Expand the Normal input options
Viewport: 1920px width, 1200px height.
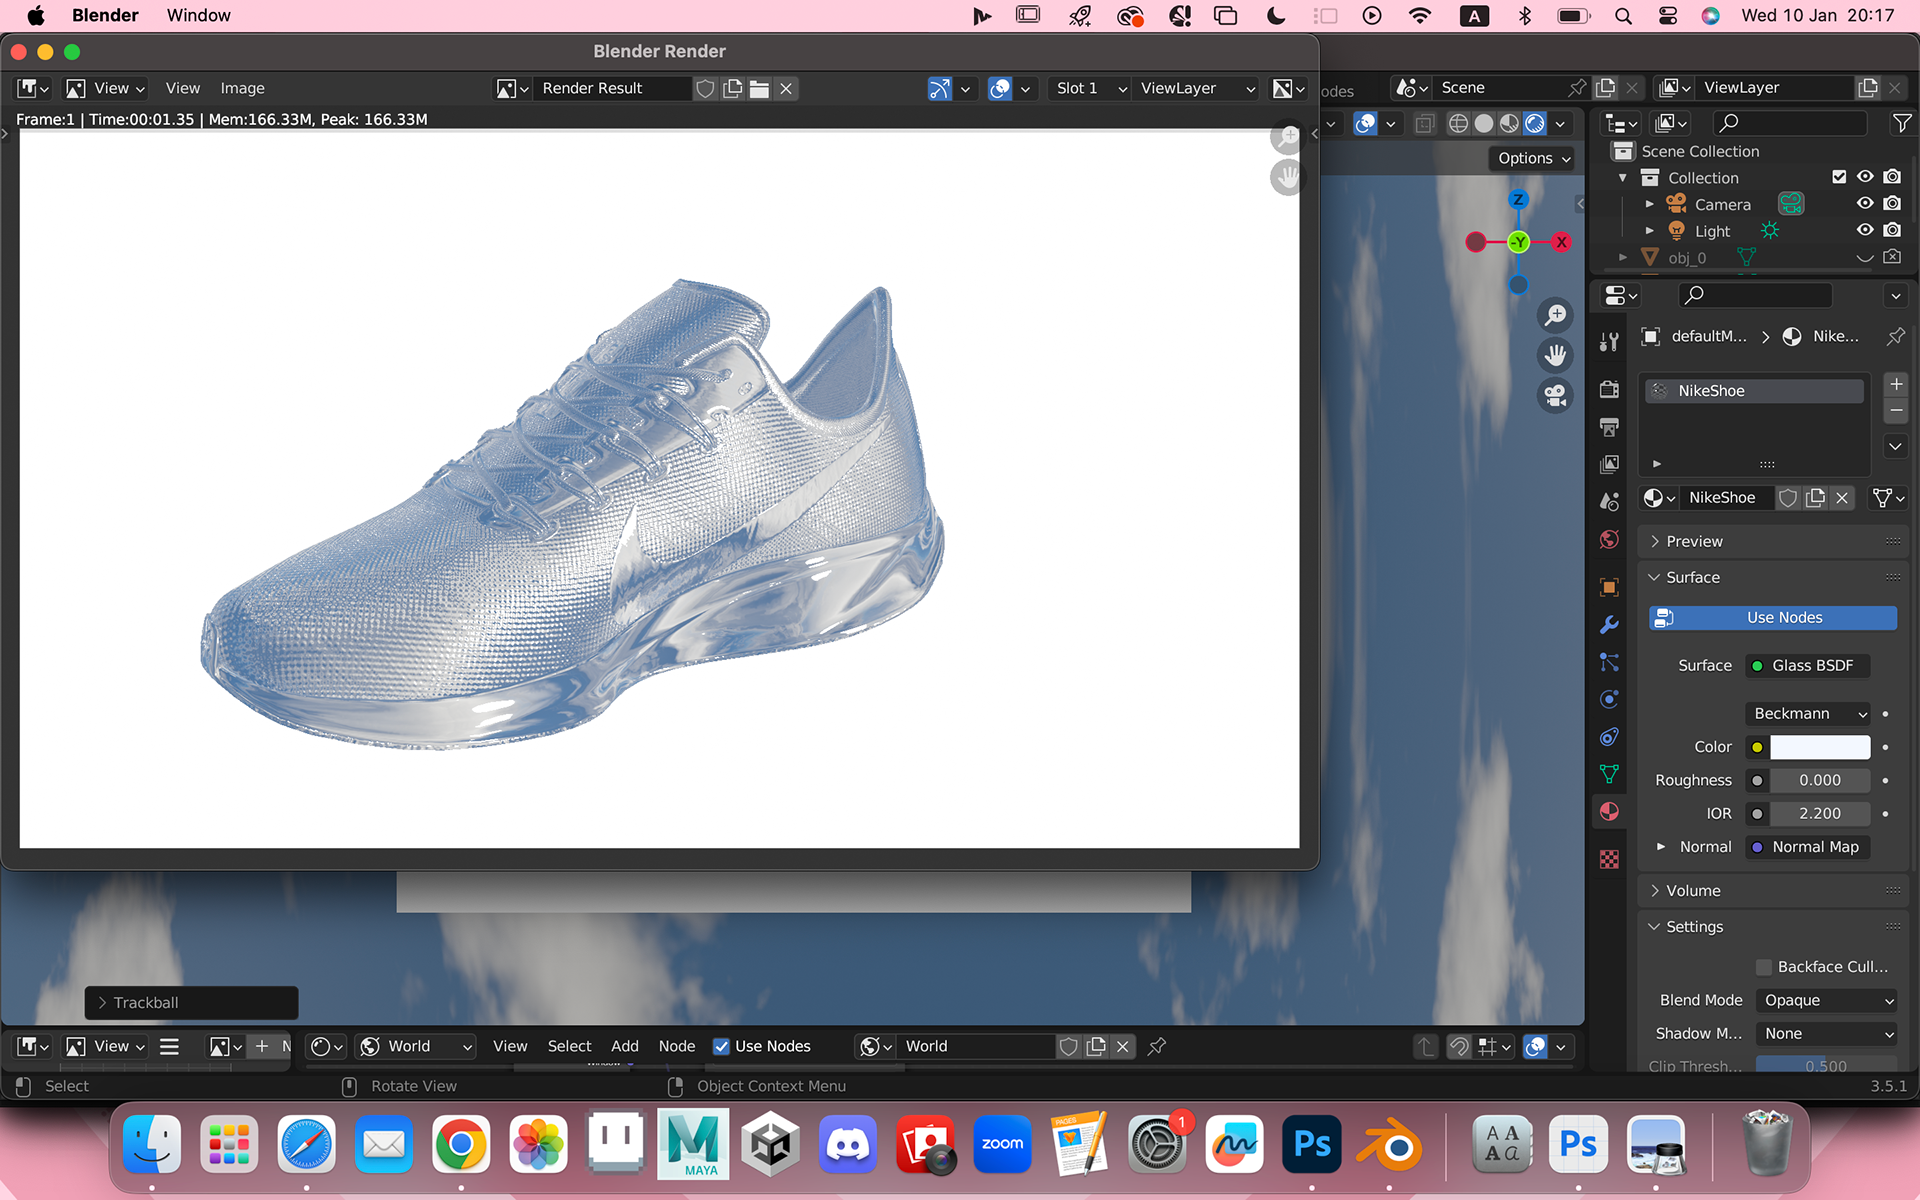point(1661,847)
